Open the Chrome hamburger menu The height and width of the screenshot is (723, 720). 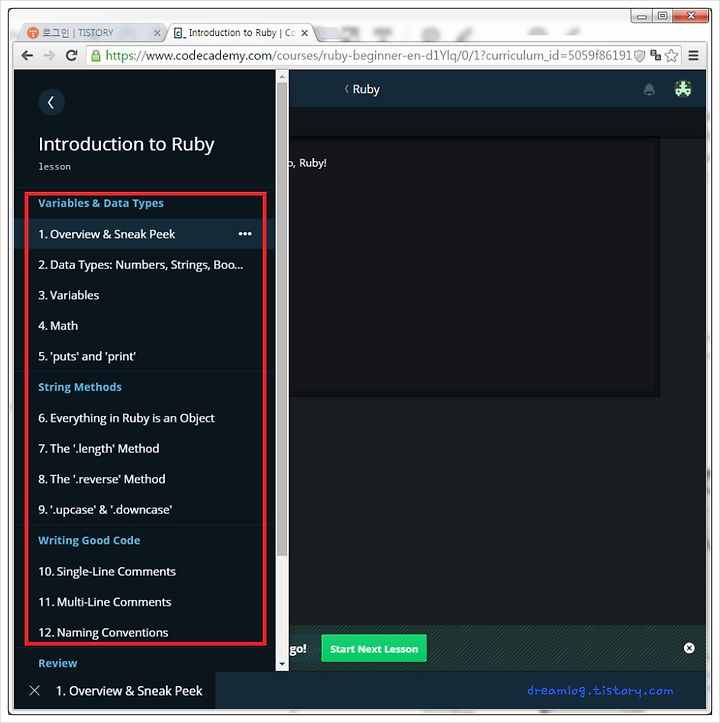click(x=693, y=56)
